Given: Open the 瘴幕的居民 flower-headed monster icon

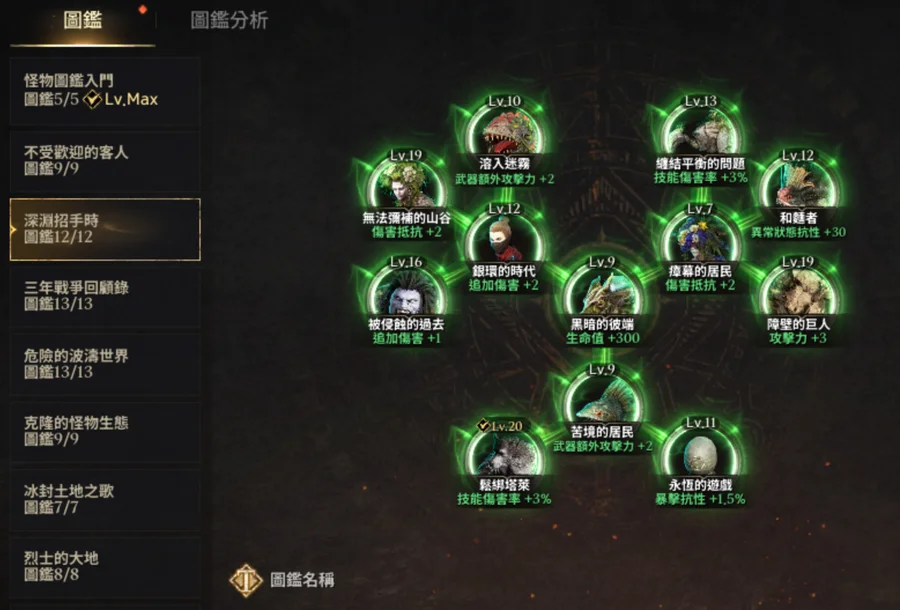Looking at the screenshot, I should (700, 240).
